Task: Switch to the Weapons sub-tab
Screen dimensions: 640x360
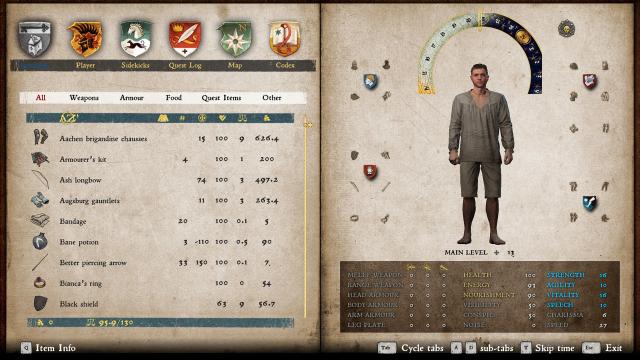Action: click(84, 98)
